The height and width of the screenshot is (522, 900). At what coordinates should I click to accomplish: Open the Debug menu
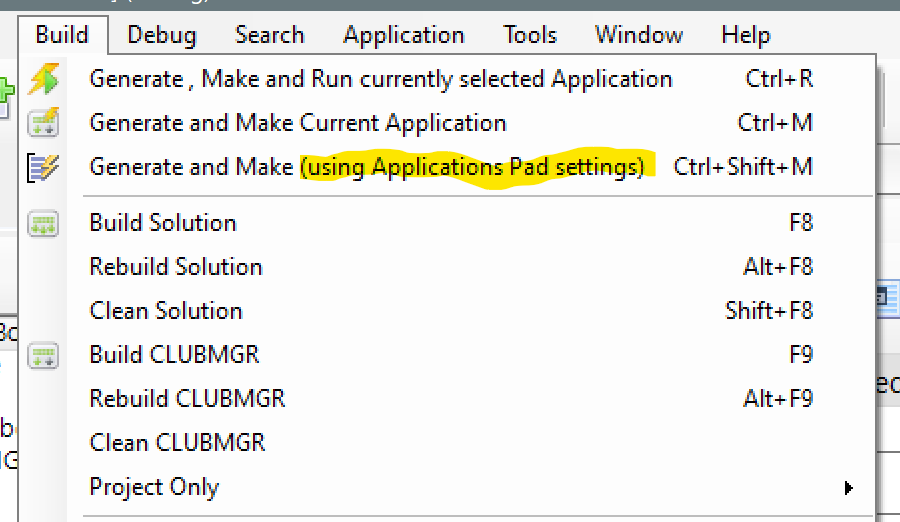162,36
